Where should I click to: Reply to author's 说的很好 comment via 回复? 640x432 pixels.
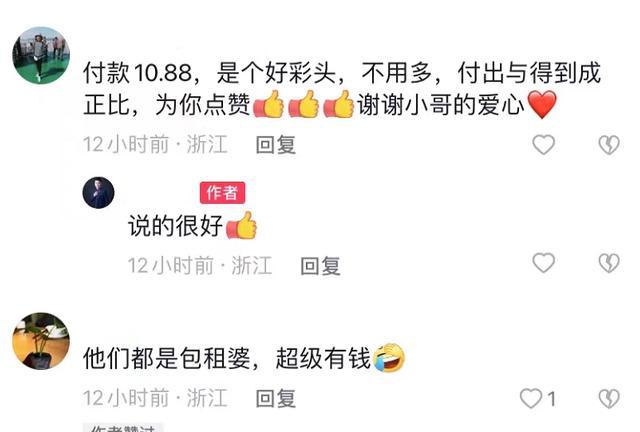(x=320, y=266)
